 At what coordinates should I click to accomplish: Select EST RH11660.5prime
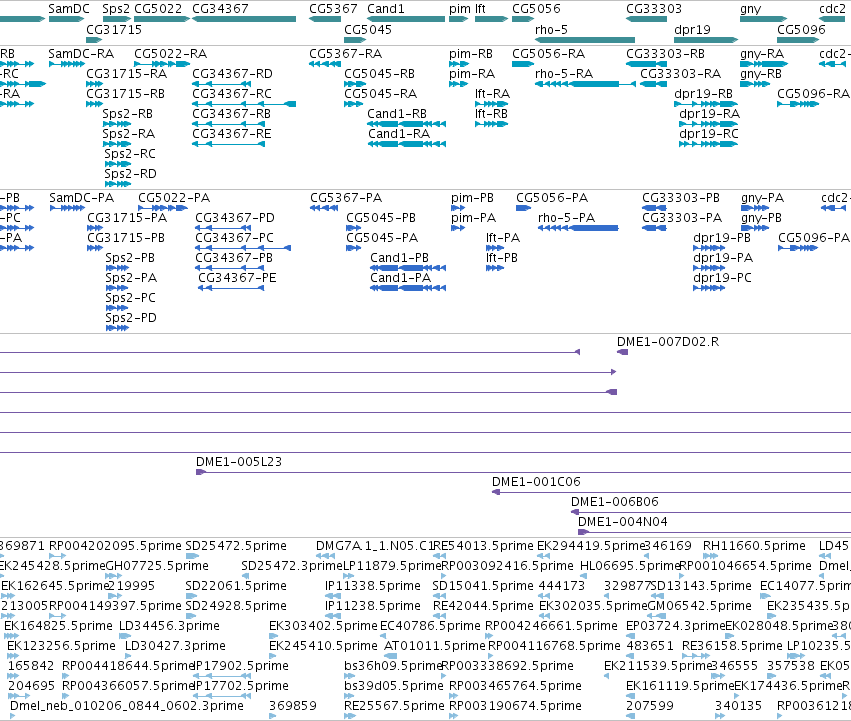(x=754, y=546)
